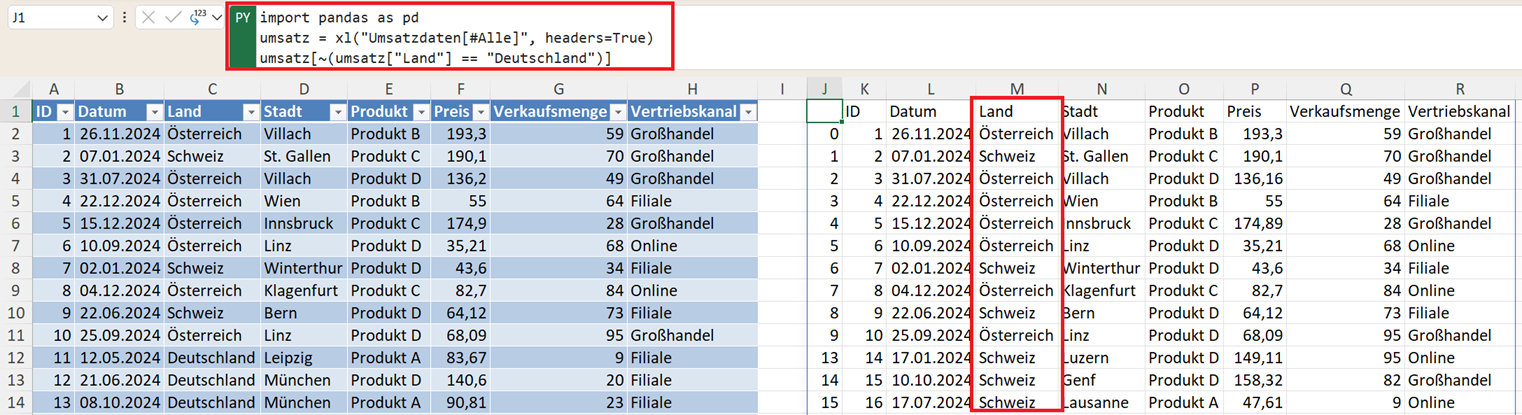Image resolution: width=1522 pixels, height=415 pixels.
Task: Select row 5 header
Action: pos(16,201)
